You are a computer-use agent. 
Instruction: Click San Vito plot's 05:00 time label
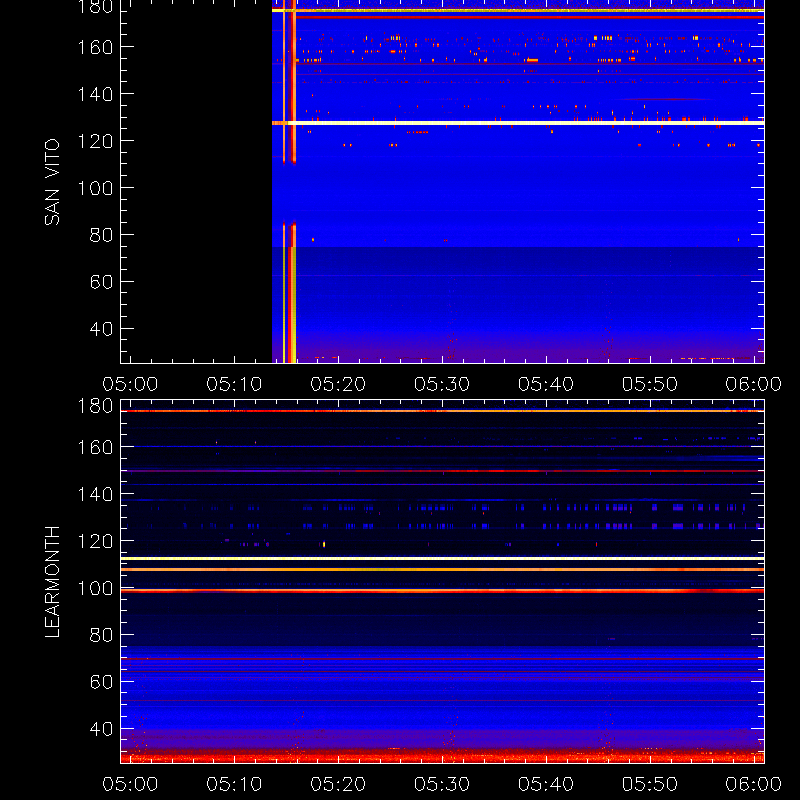130,384
